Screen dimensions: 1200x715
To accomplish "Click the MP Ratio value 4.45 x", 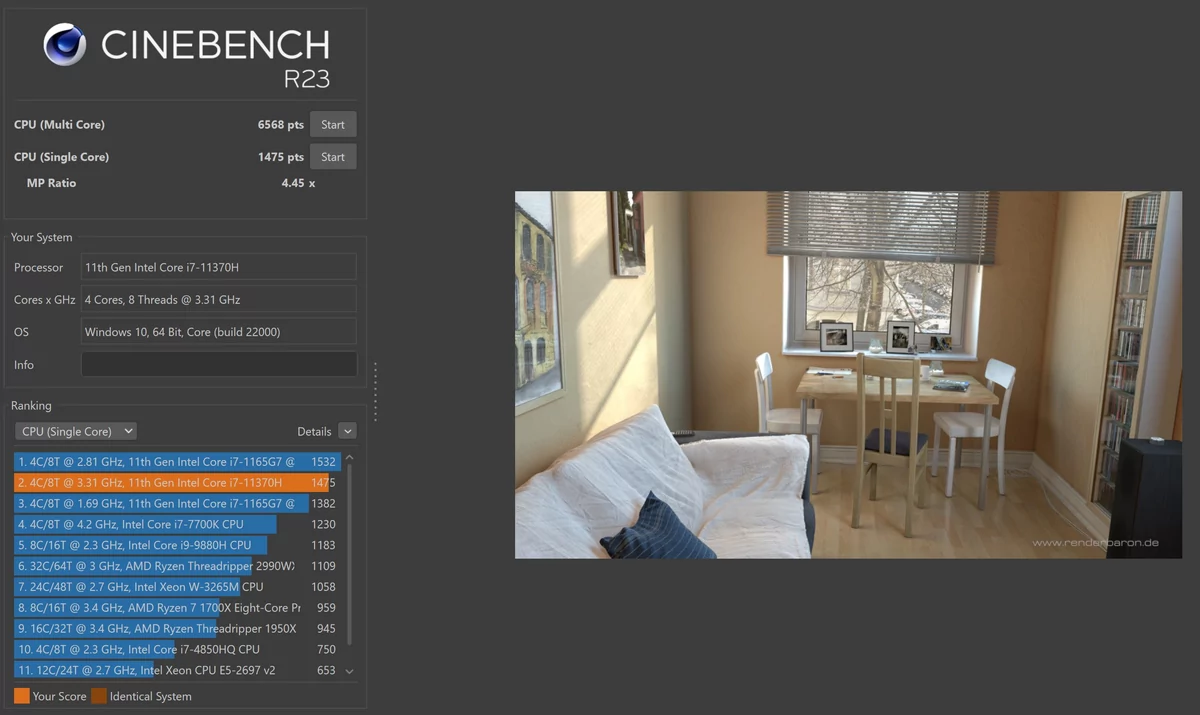I will pos(298,183).
